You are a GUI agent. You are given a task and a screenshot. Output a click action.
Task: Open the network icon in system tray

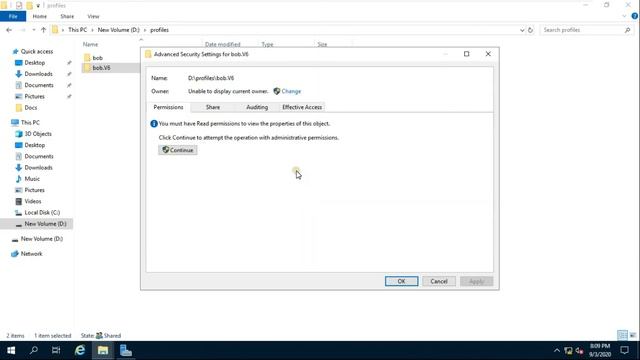tap(568, 351)
